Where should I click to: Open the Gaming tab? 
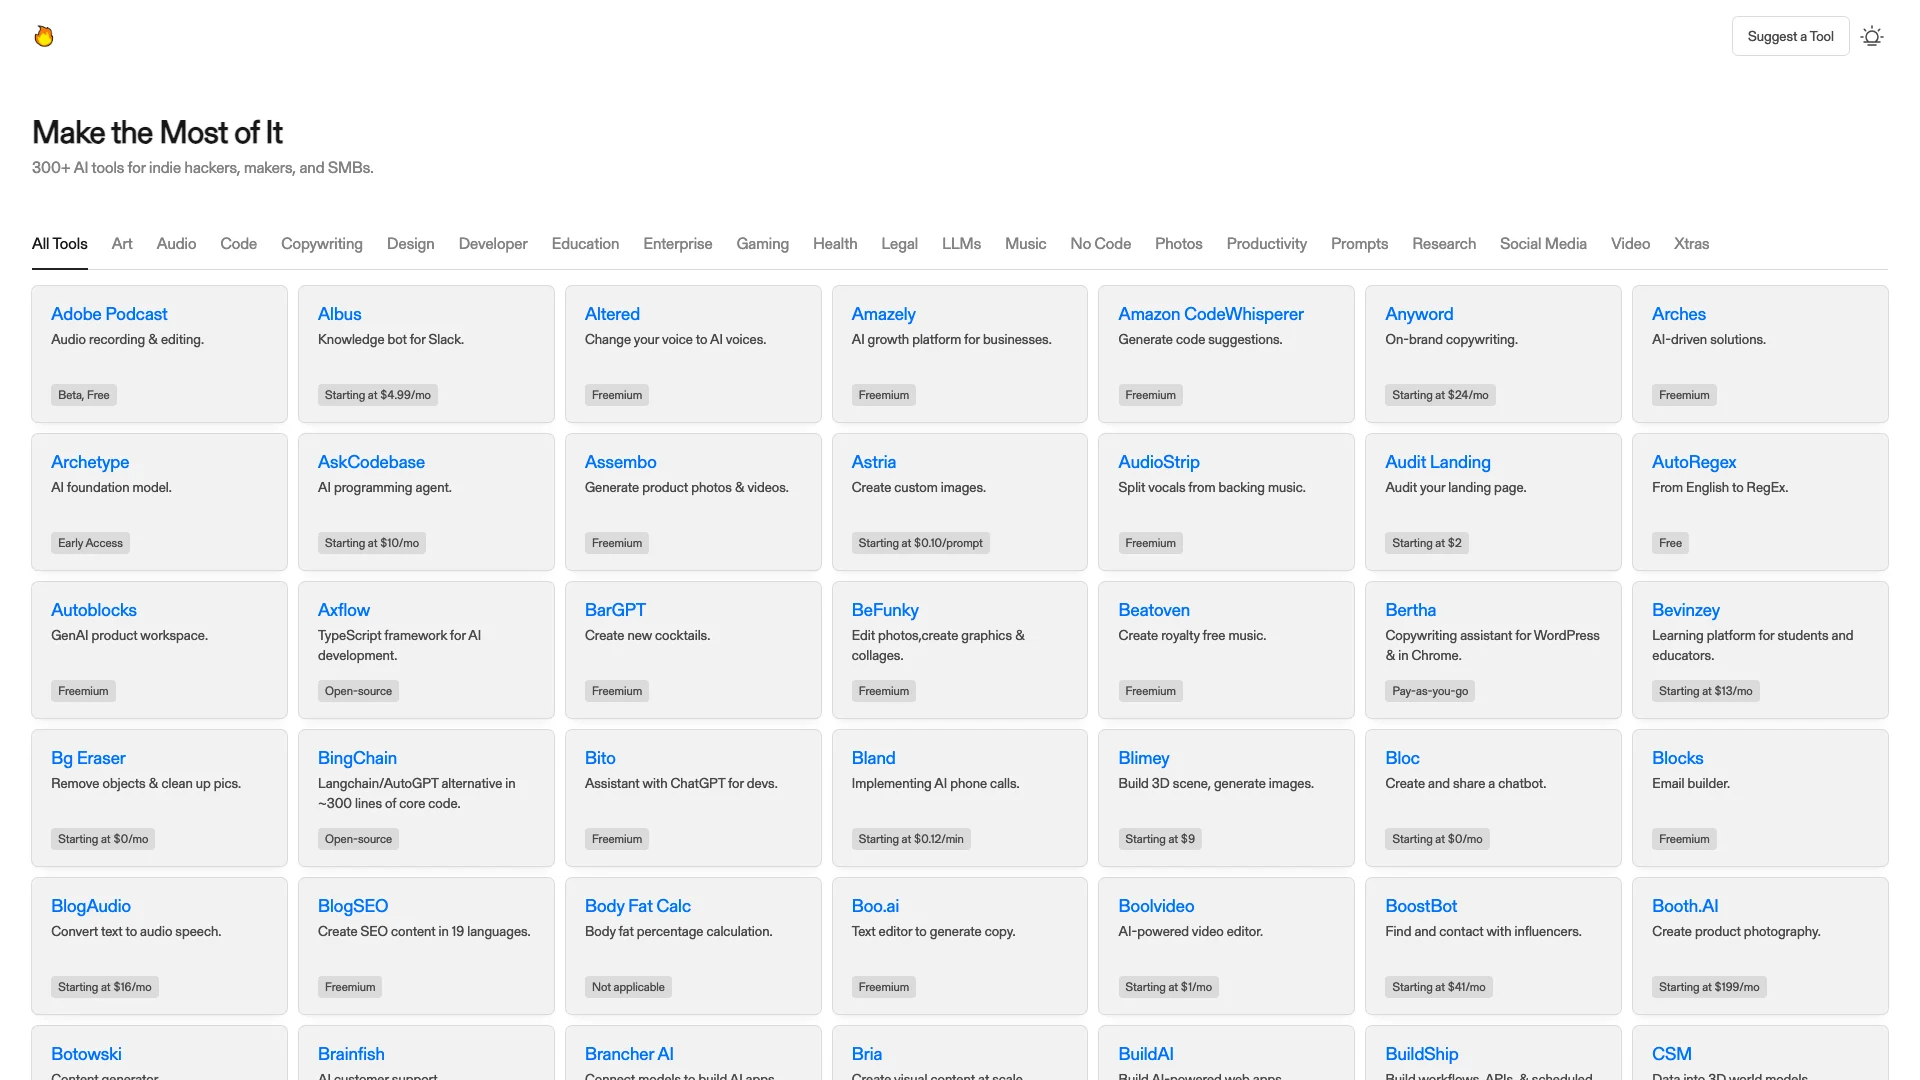click(x=762, y=243)
